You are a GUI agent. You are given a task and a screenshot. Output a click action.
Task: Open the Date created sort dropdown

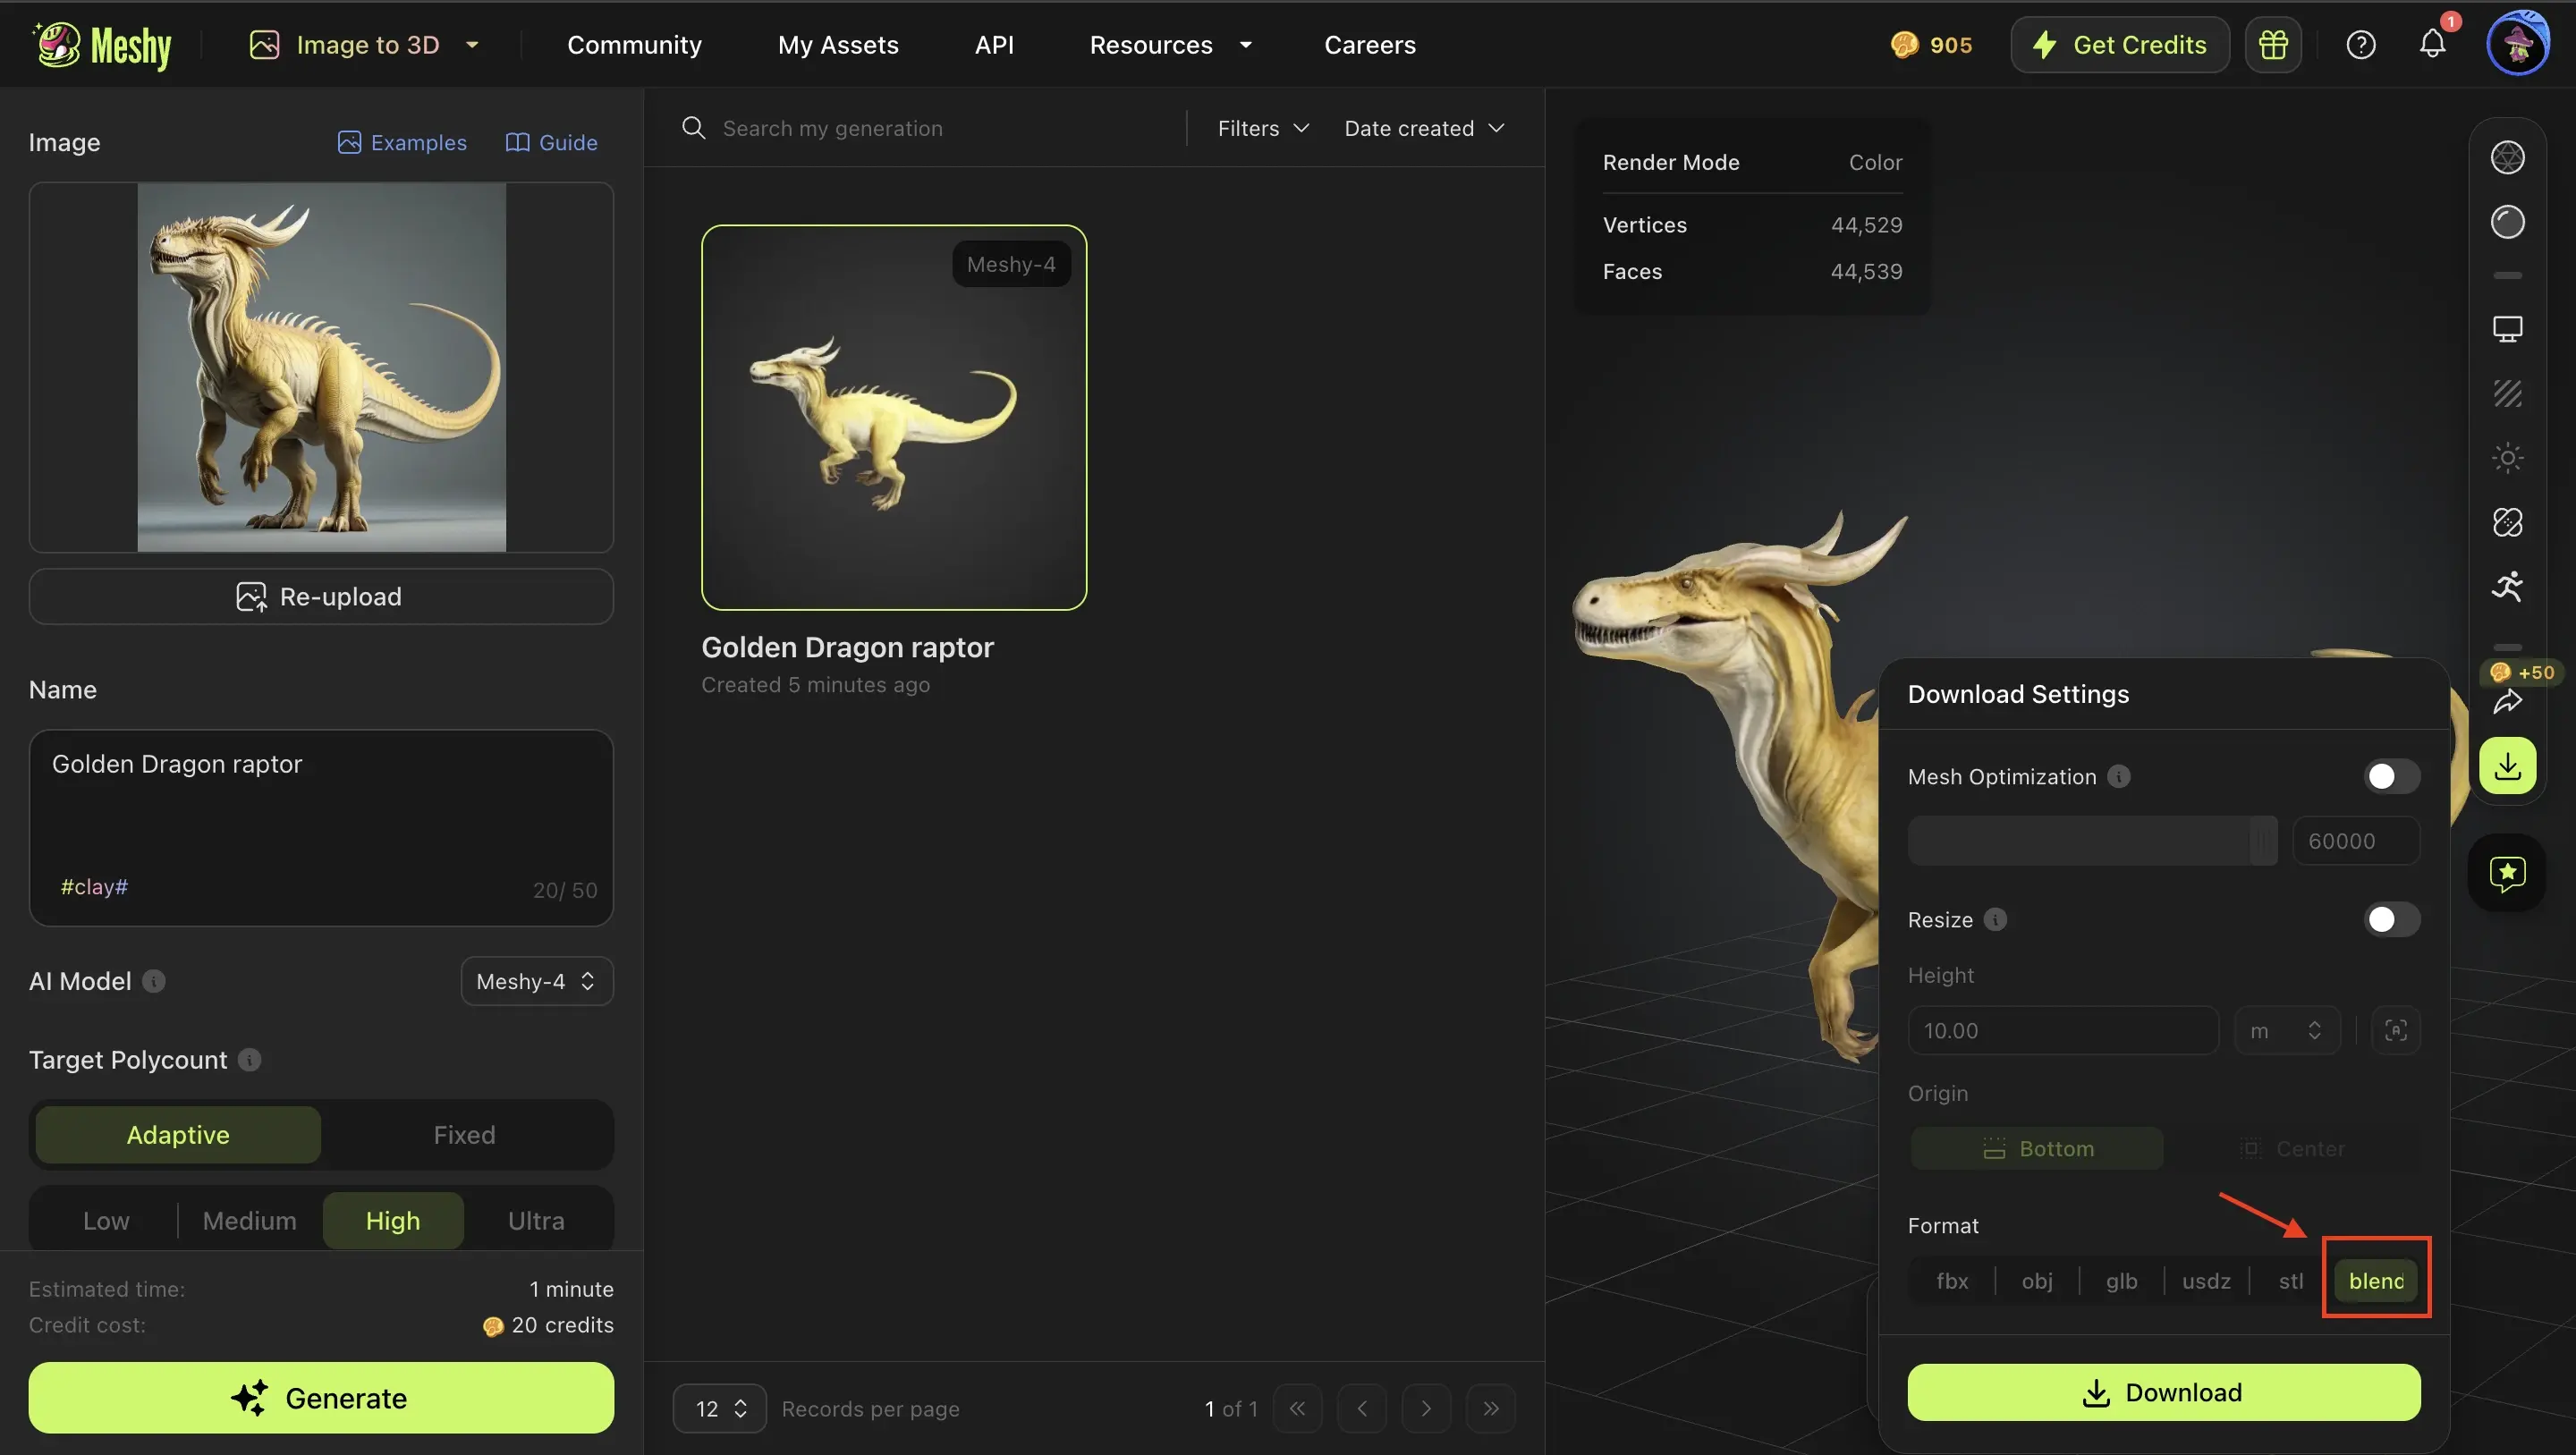click(x=1423, y=128)
